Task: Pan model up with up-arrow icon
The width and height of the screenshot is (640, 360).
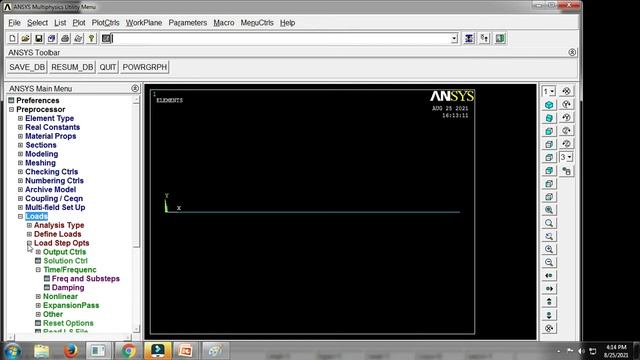Action: click(549, 302)
